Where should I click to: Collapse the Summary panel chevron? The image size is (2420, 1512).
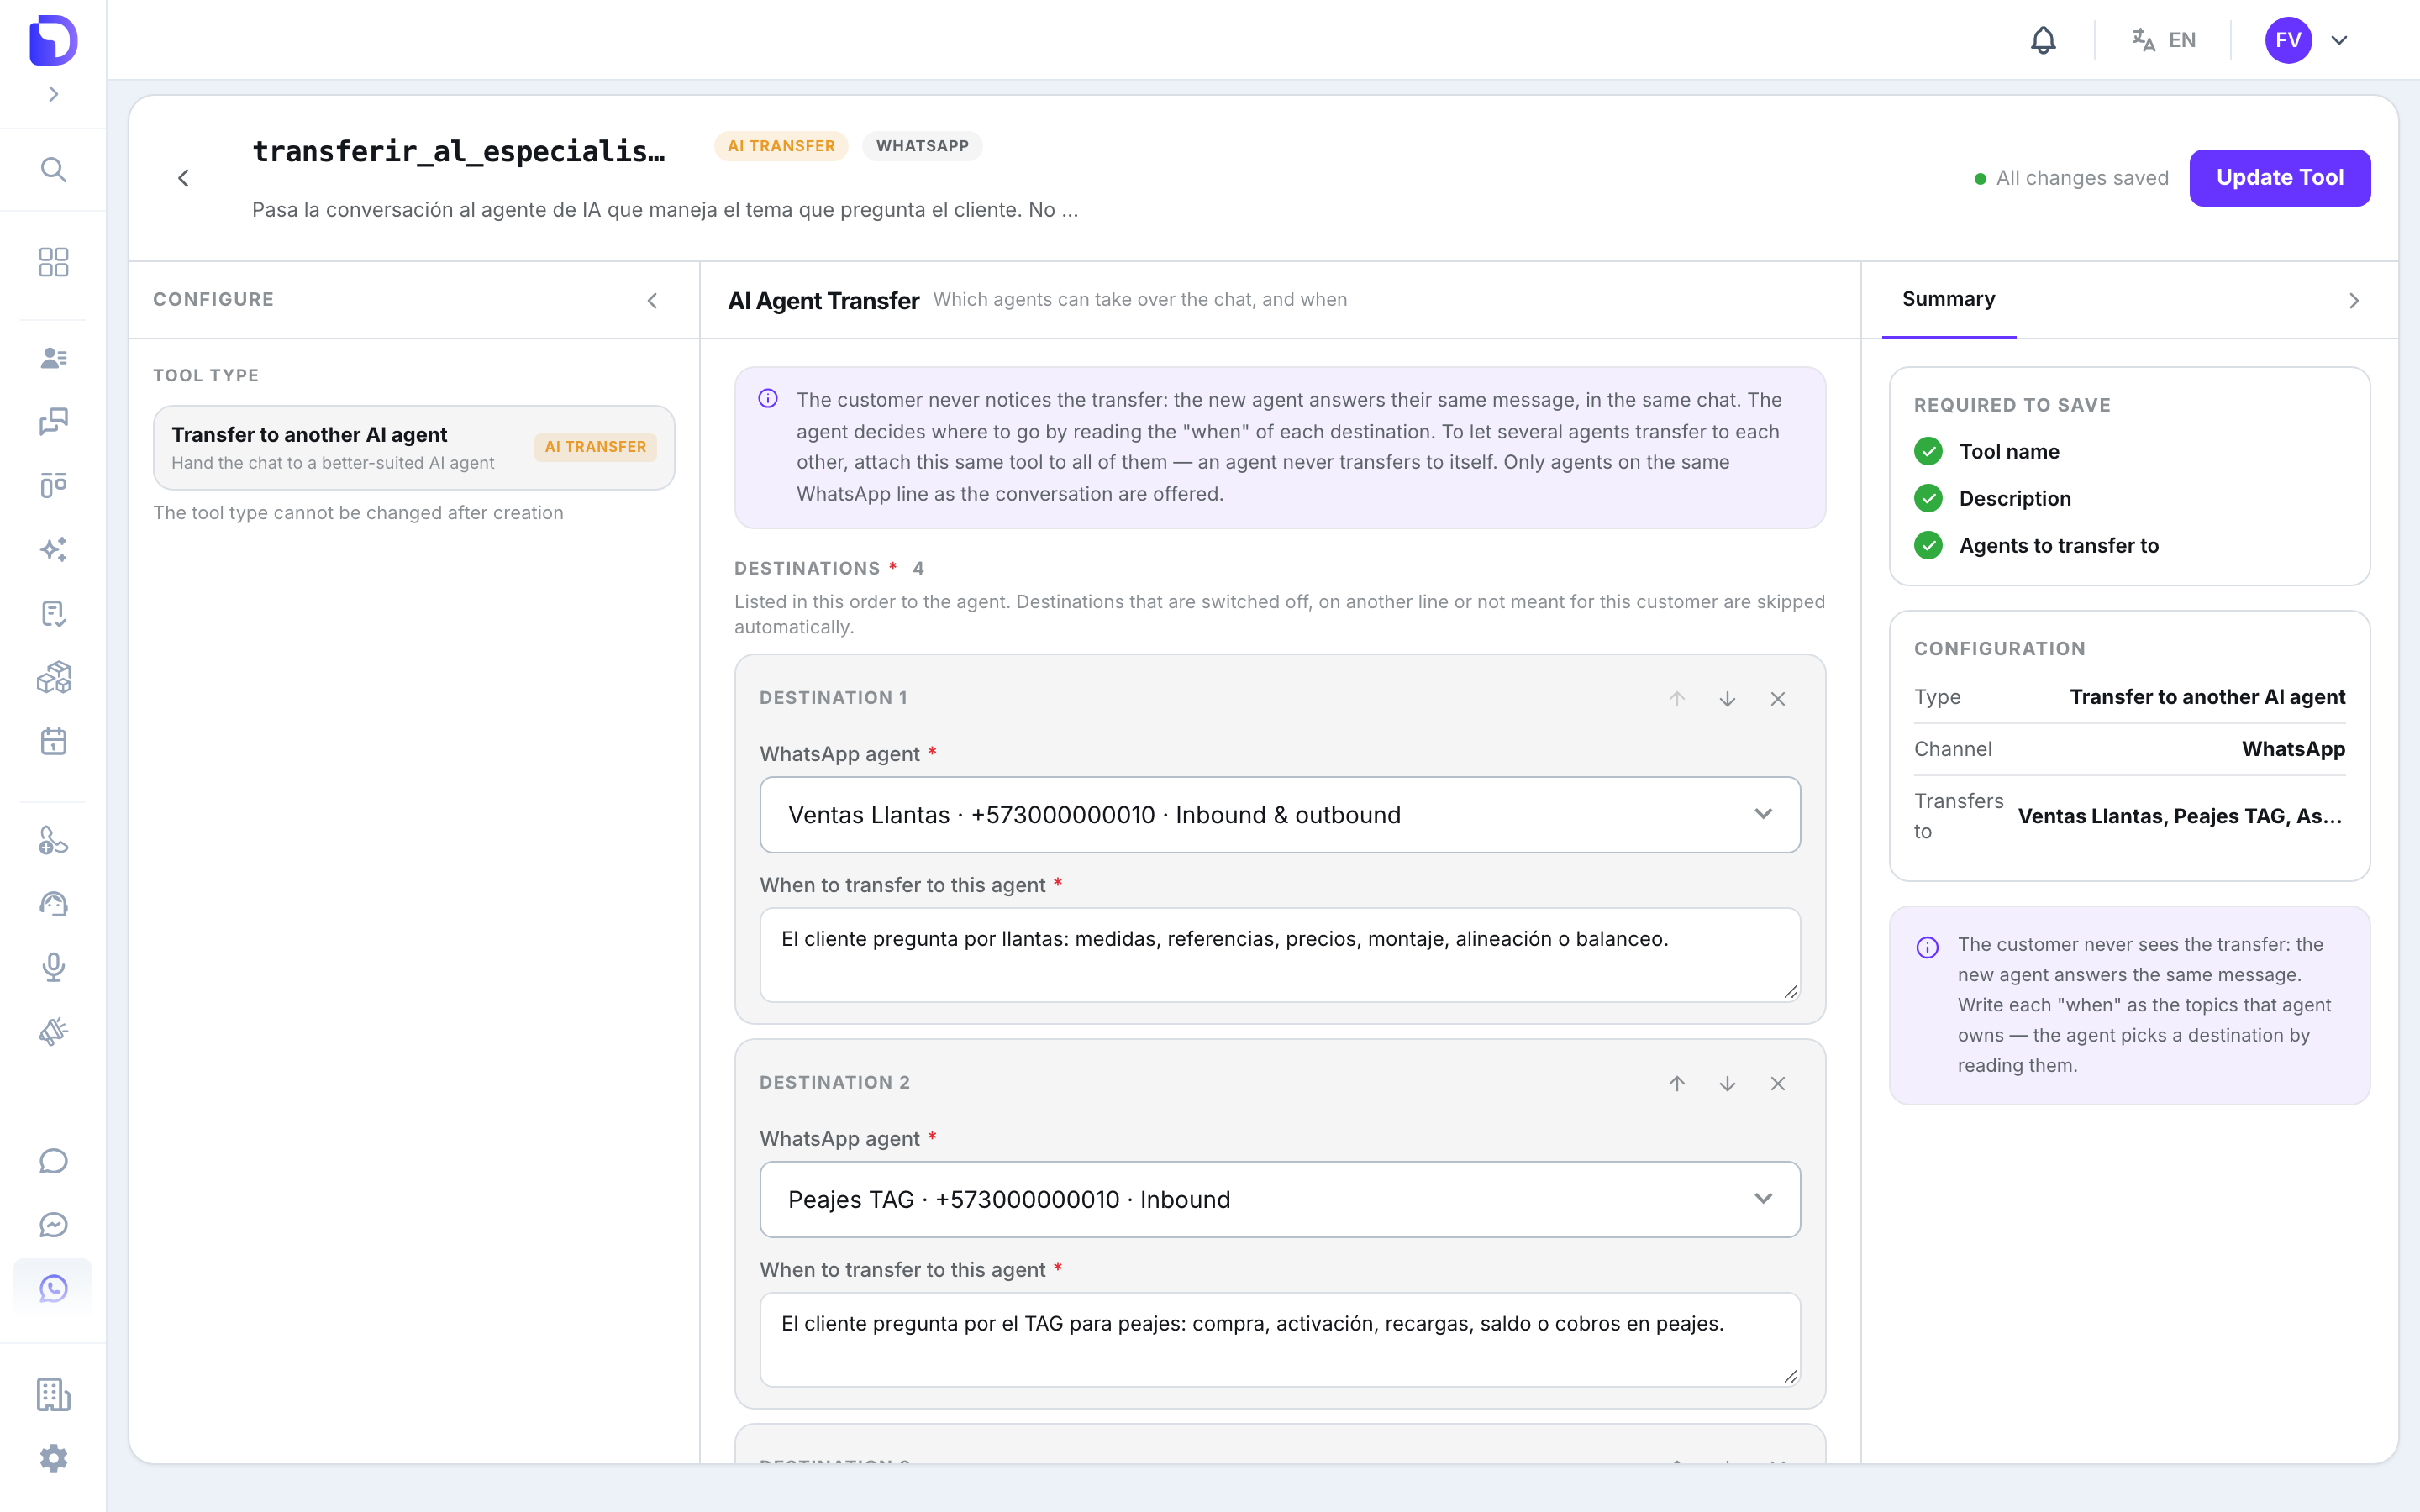point(2353,300)
